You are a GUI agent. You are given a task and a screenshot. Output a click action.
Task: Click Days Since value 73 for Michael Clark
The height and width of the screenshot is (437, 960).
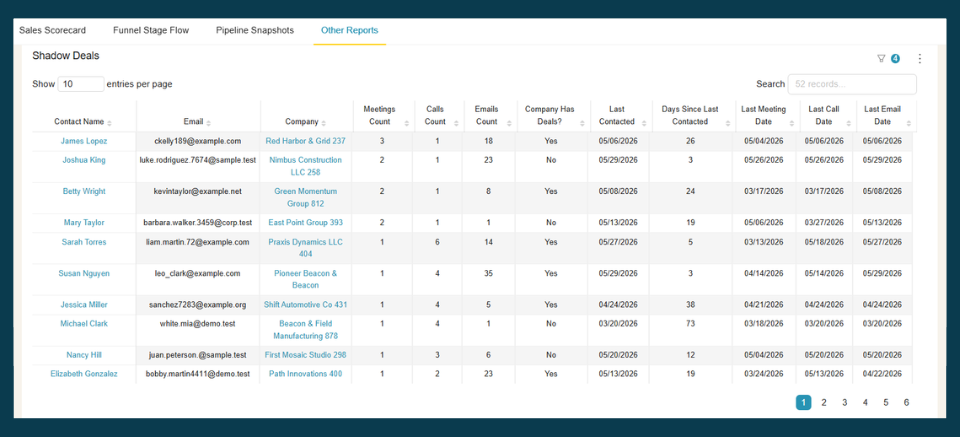pyautogui.click(x=690, y=324)
